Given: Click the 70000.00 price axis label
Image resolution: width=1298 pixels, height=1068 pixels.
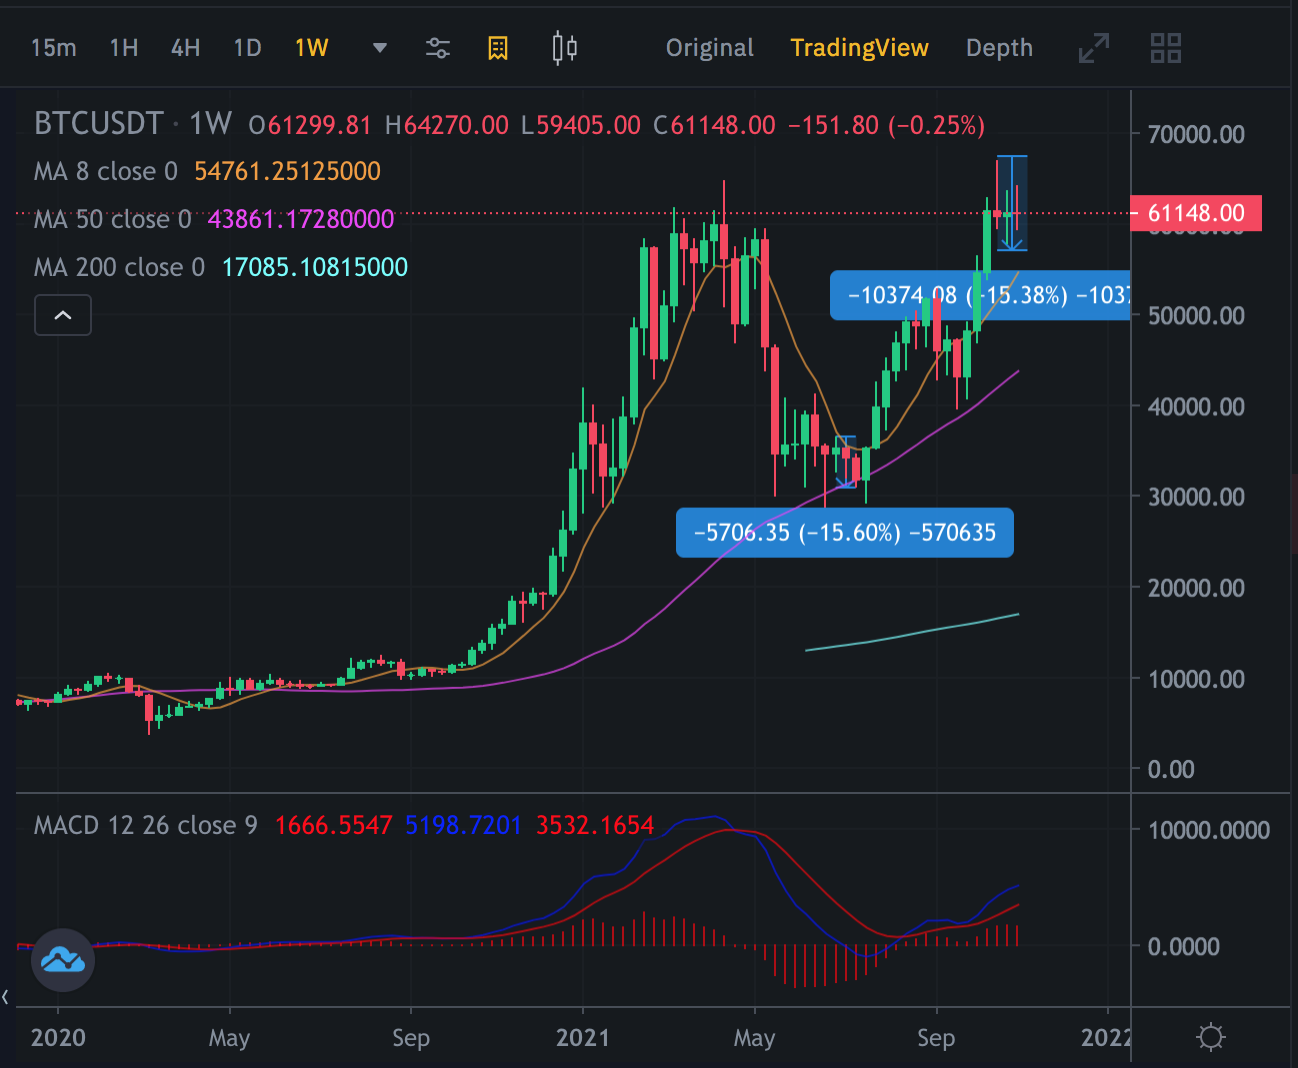Looking at the screenshot, I should click(x=1196, y=134).
